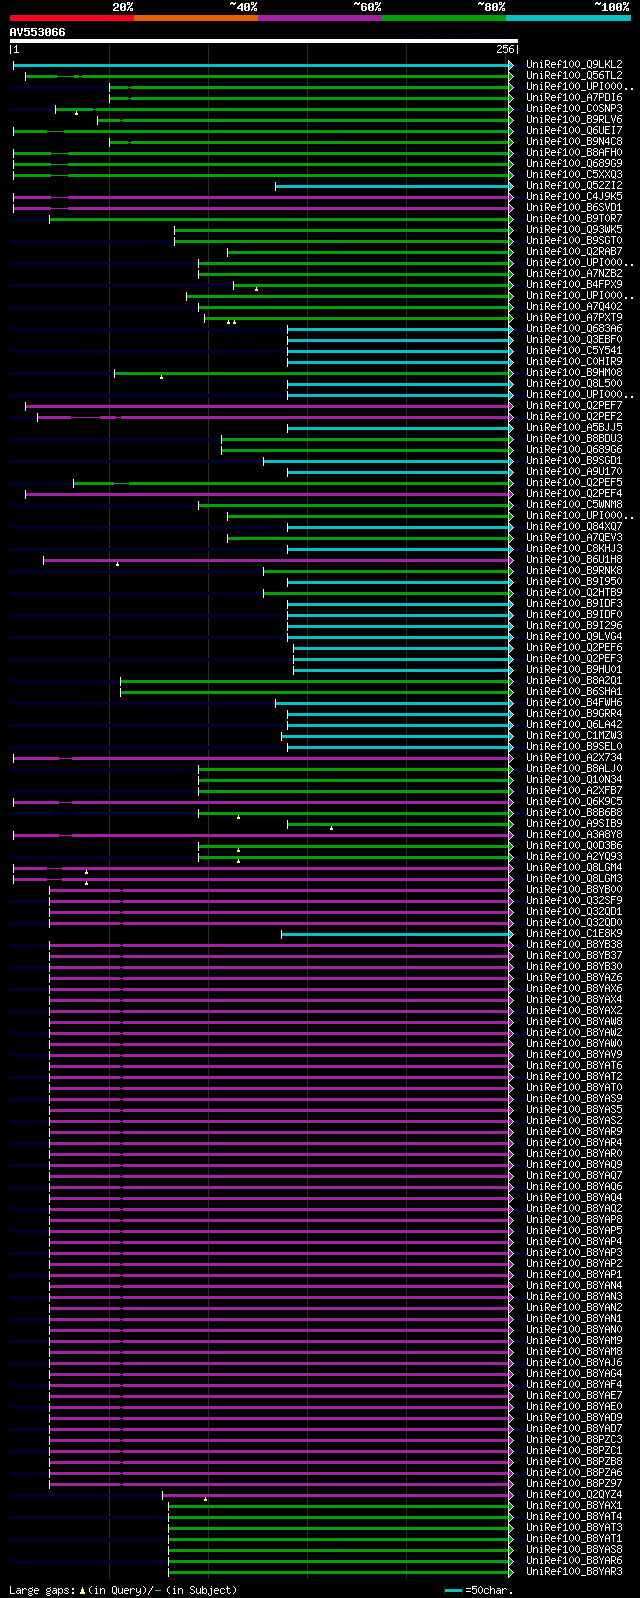The height and width of the screenshot is (1598, 640).
Task: Pick the UniRef100_Q0D3B6 hit name
Action: (x=574, y=845)
